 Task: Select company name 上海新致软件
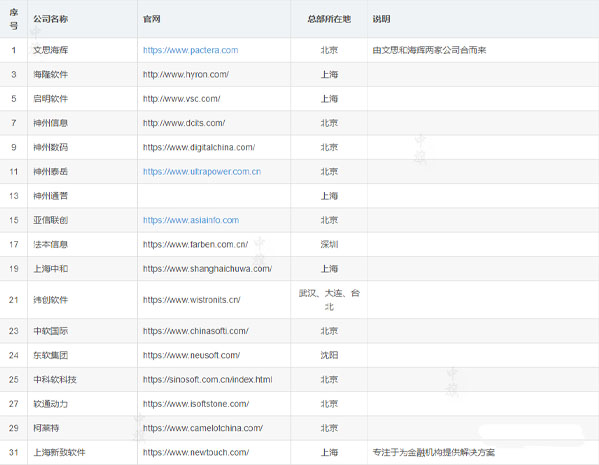59,452
